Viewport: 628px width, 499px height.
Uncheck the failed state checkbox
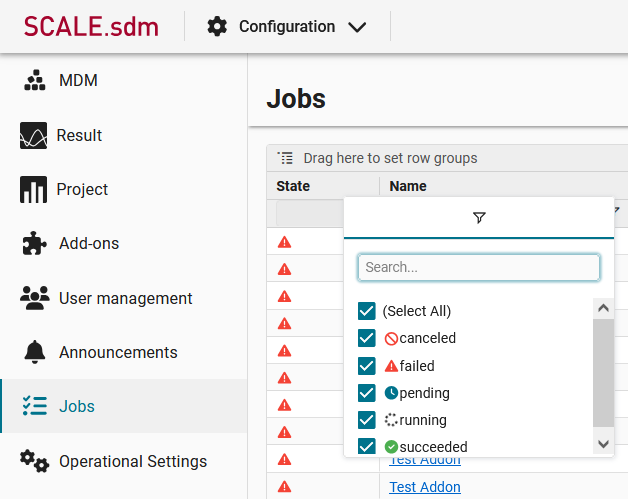[366, 366]
